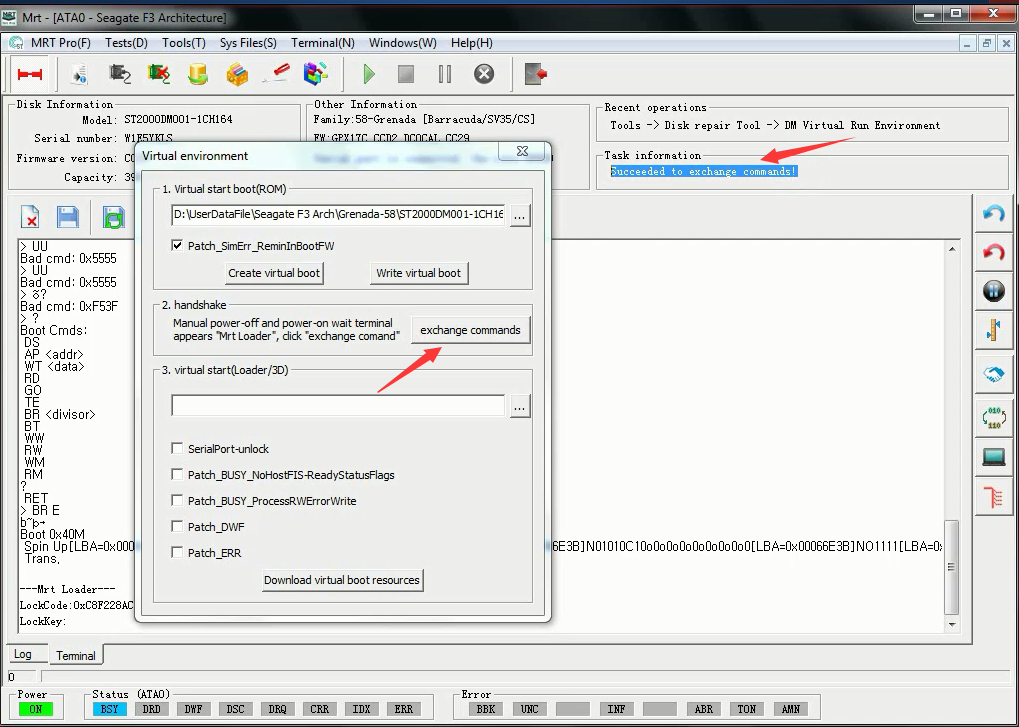Image resolution: width=1019 pixels, height=727 pixels.
Task: Click the red pin-header icon in sidebar
Action: point(993,498)
